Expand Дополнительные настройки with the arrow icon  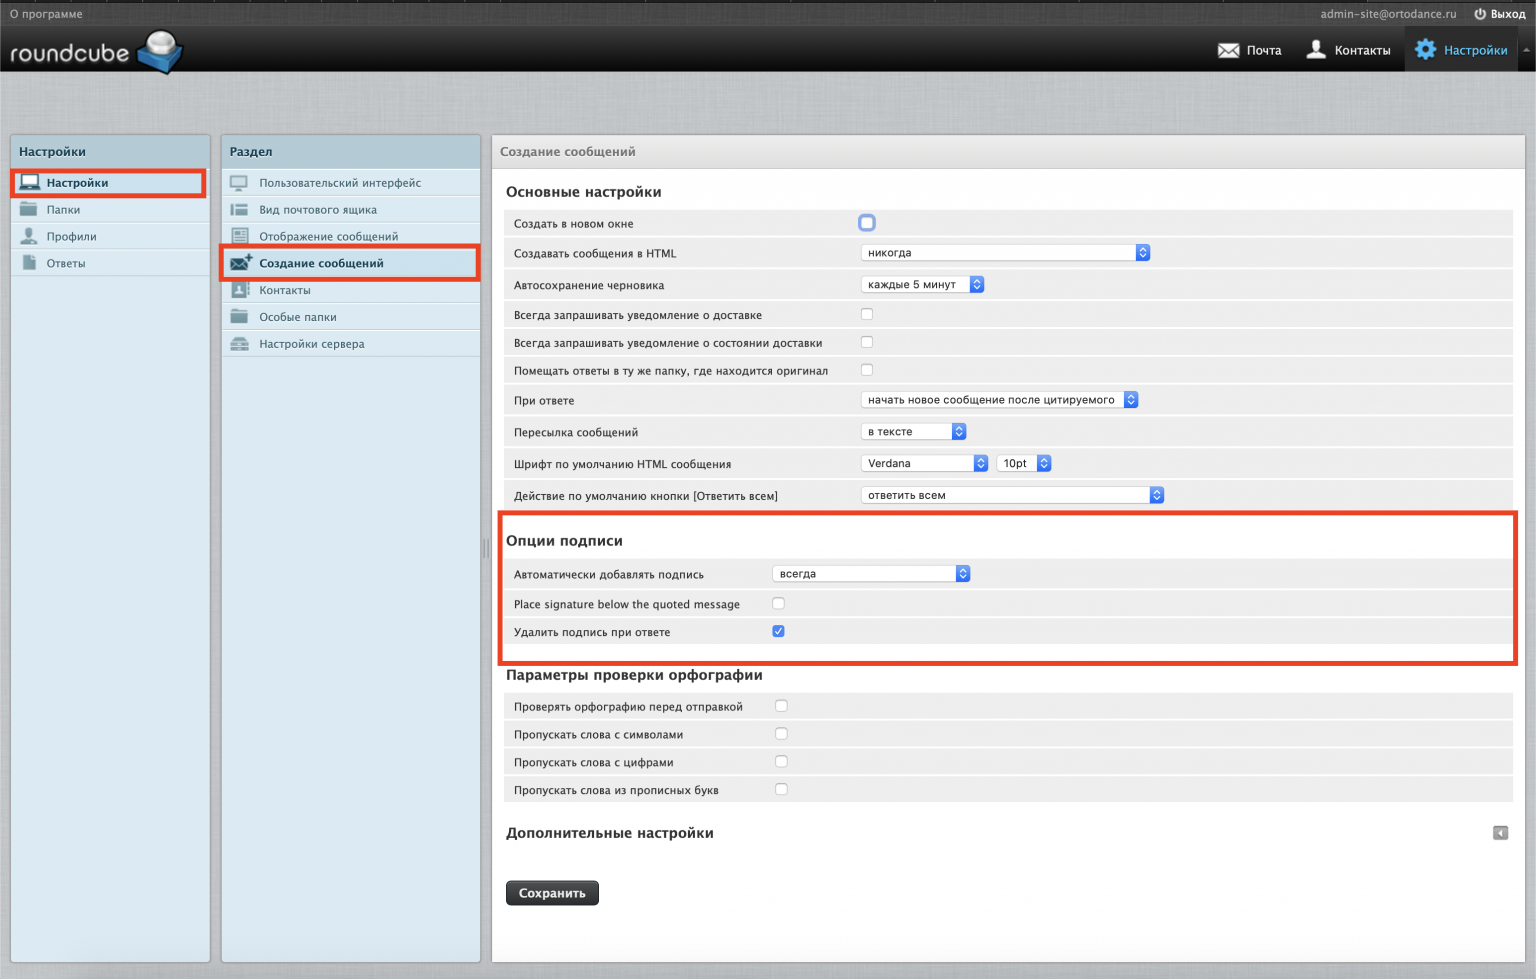point(1500,833)
